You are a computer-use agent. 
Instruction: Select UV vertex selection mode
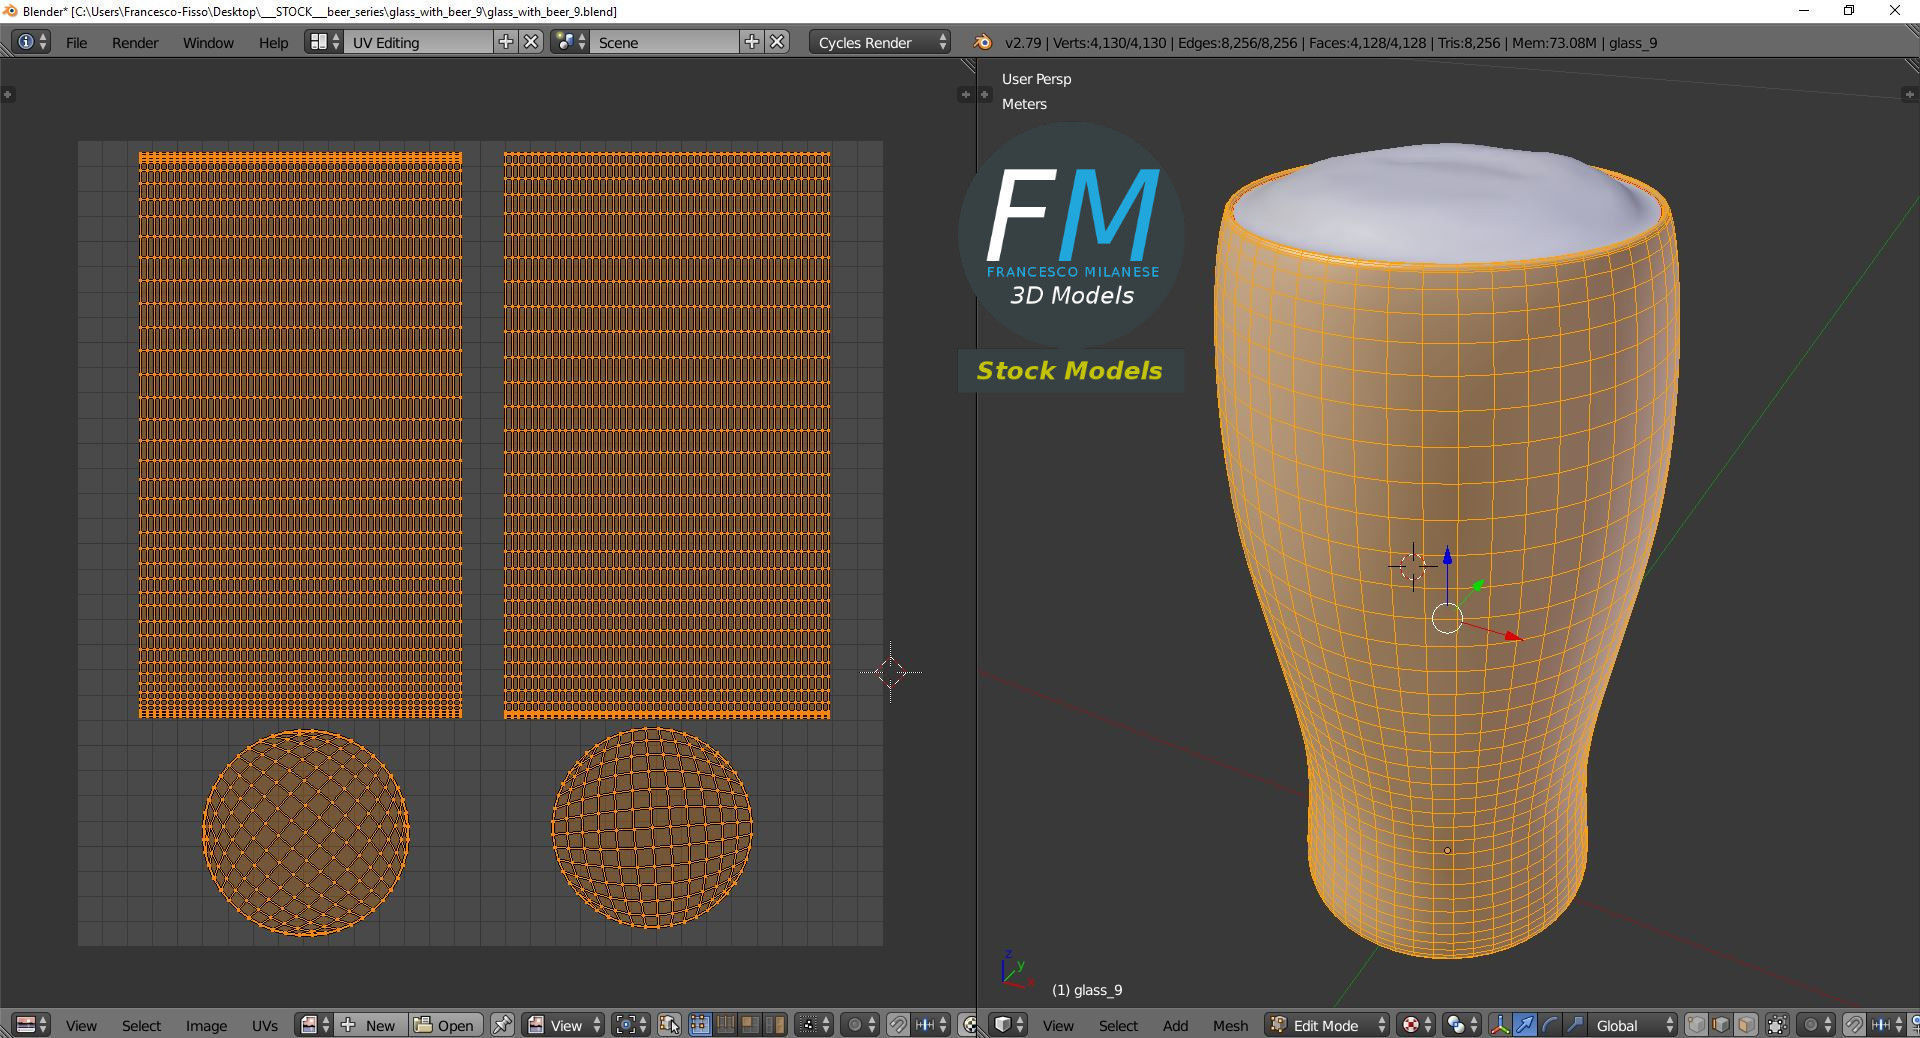(699, 1025)
